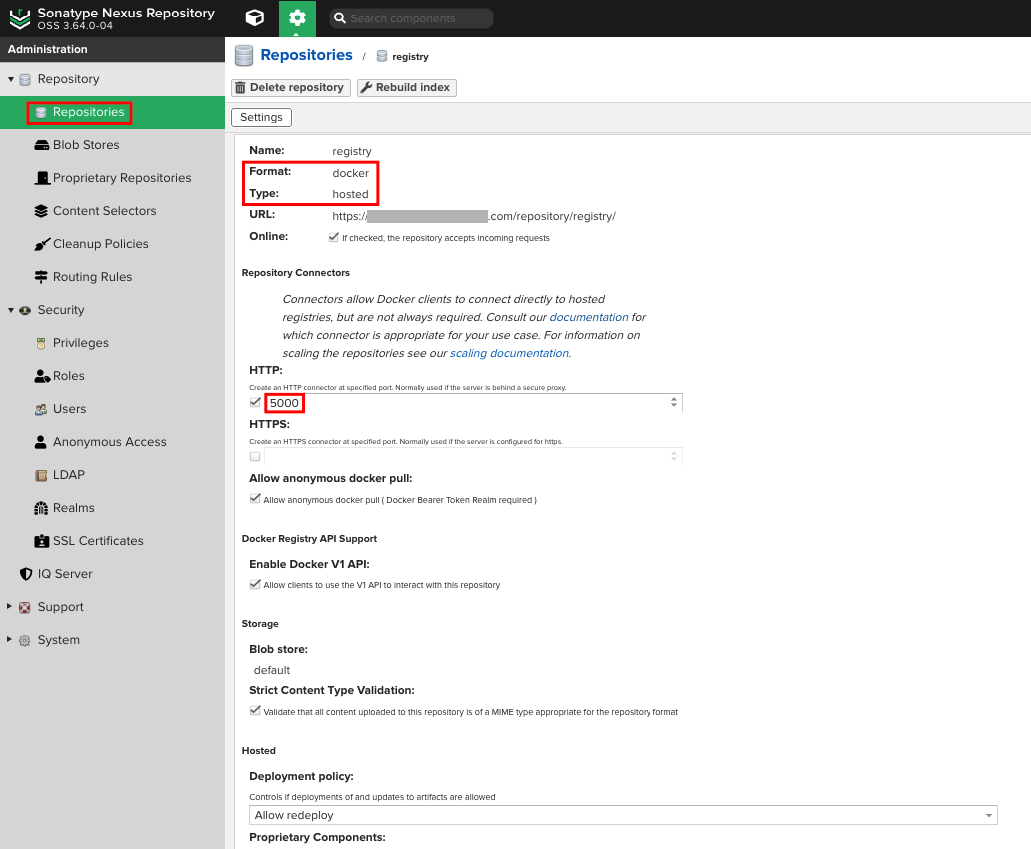Click the SSL Certificates badge icon
Image resolution: width=1031 pixels, height=849 pixels.
41,541
